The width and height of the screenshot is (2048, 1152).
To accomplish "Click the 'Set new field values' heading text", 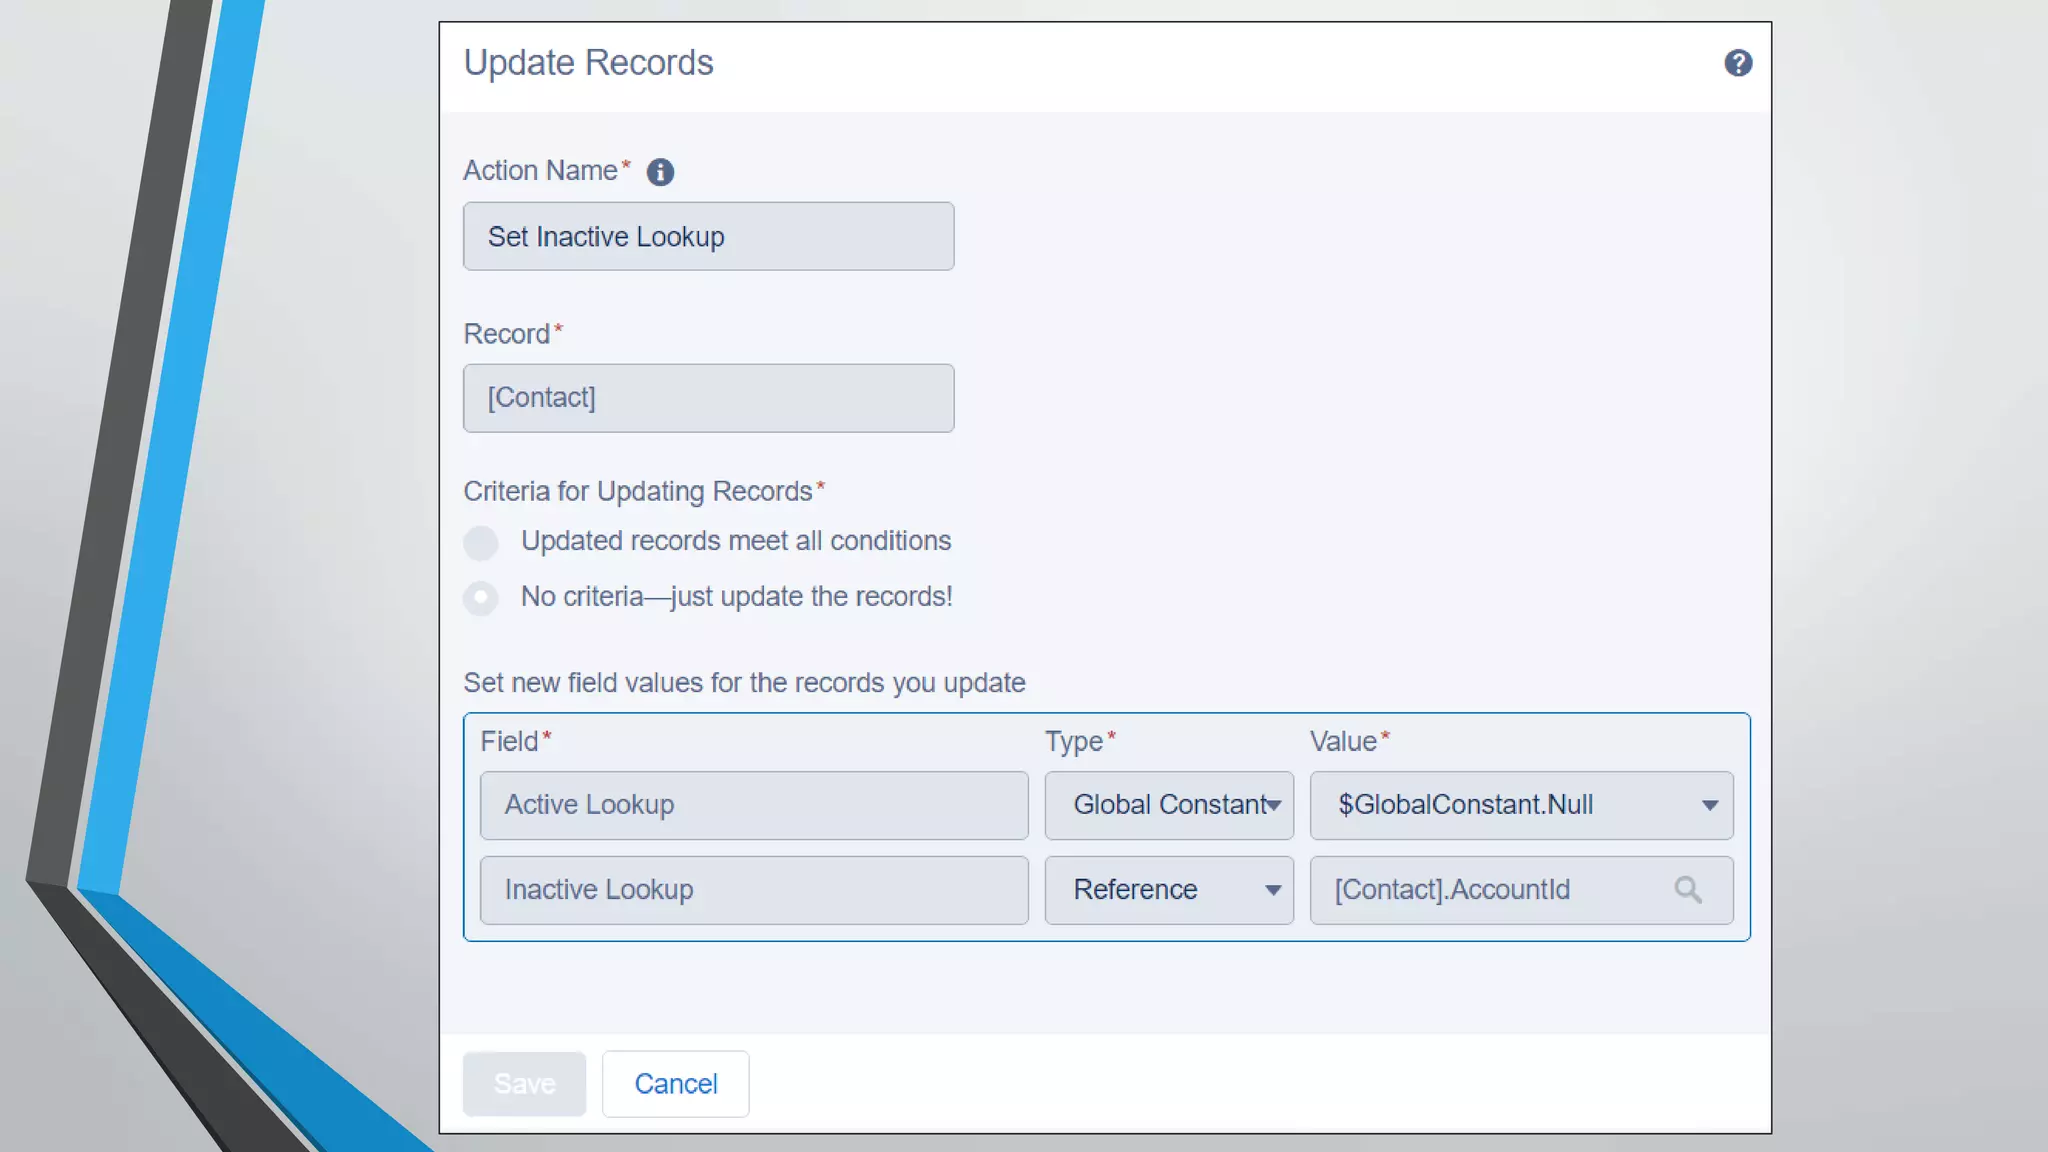I will (x=744, y=683).
